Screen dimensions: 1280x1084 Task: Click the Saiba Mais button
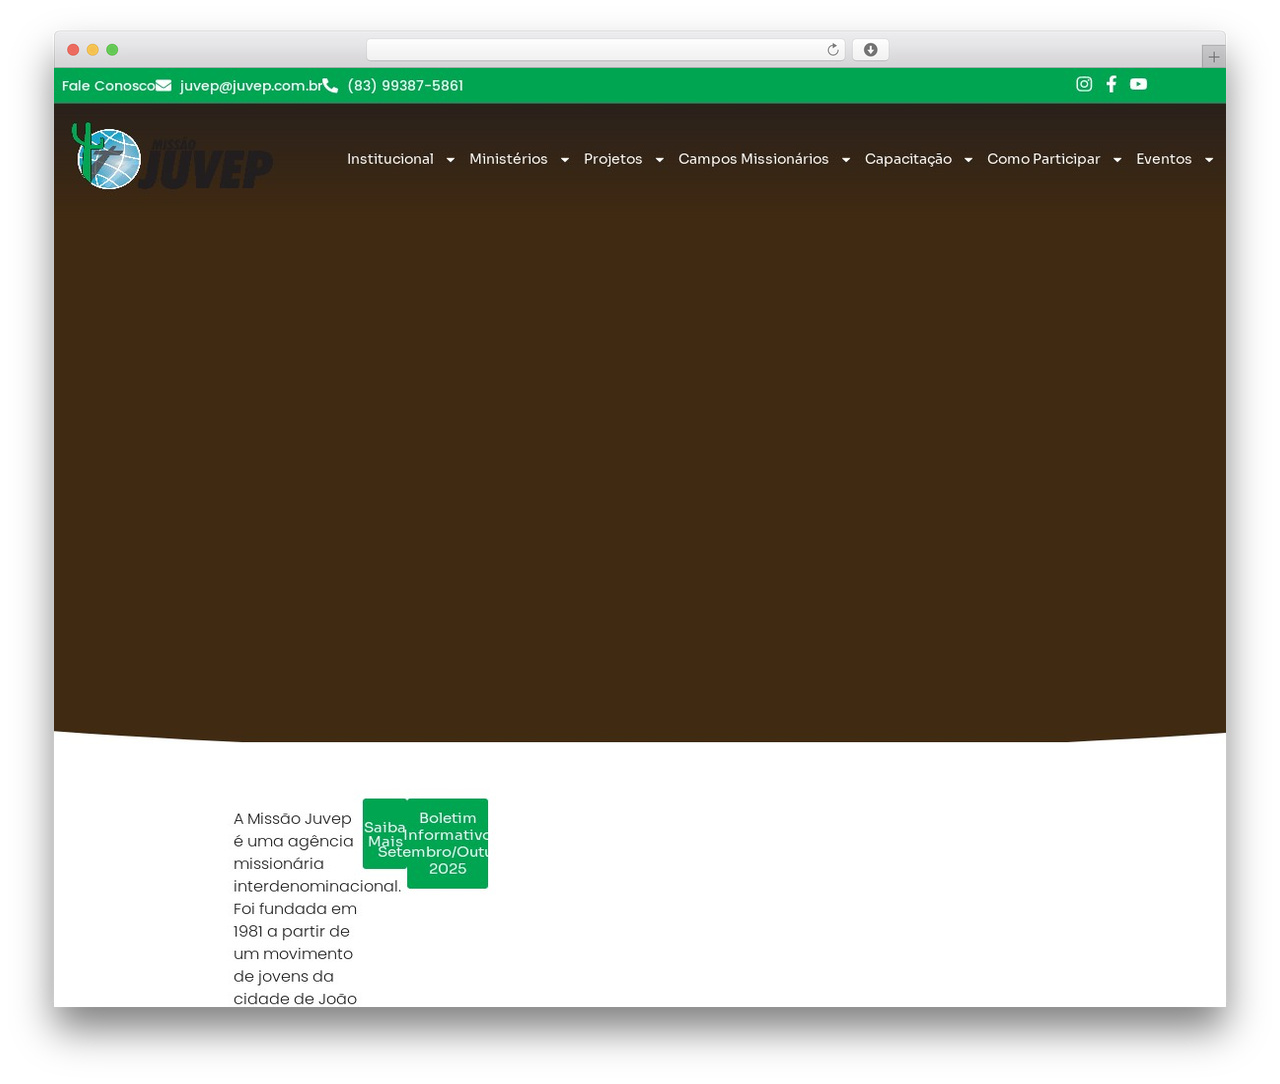tap(385, 834)
